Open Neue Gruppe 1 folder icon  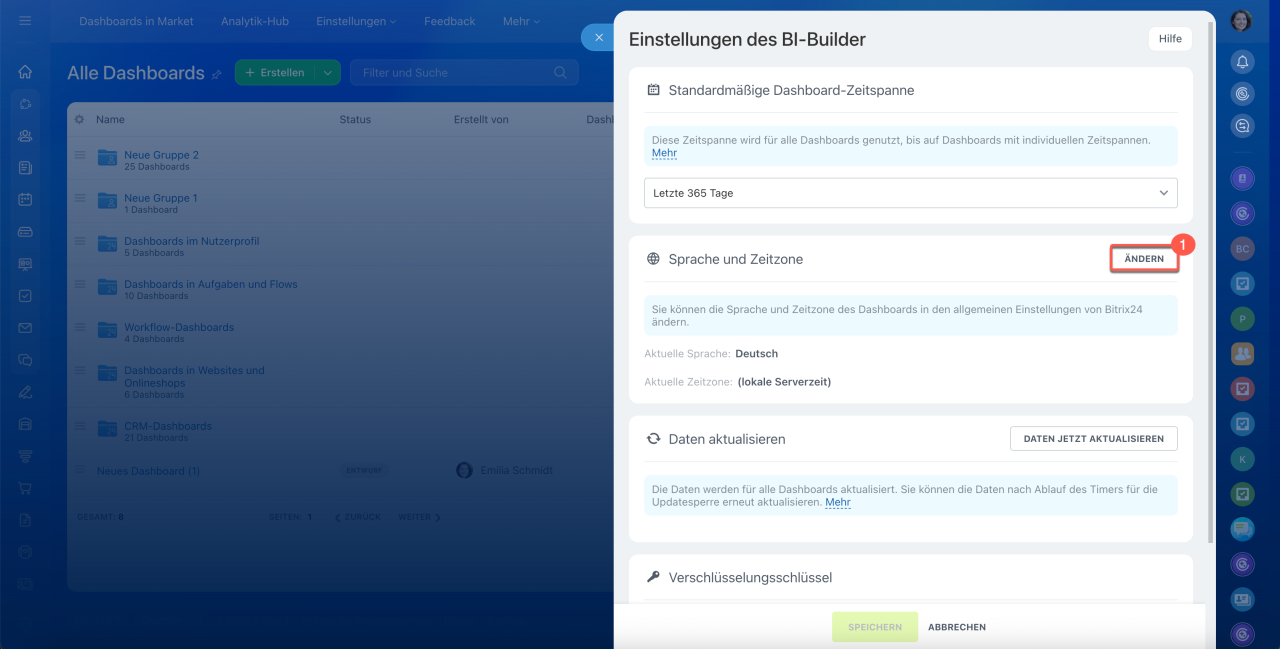coord(107,201)
